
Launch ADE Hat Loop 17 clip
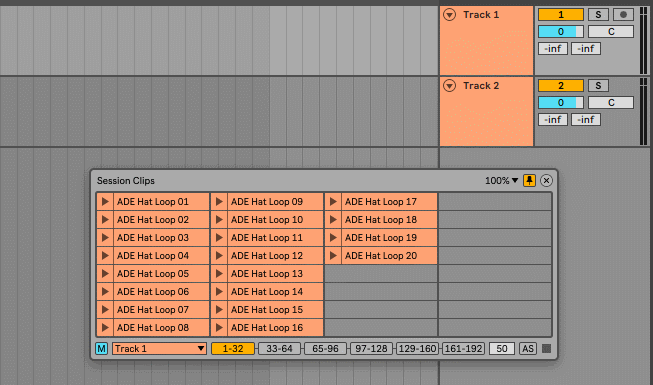tap(333, 202)
